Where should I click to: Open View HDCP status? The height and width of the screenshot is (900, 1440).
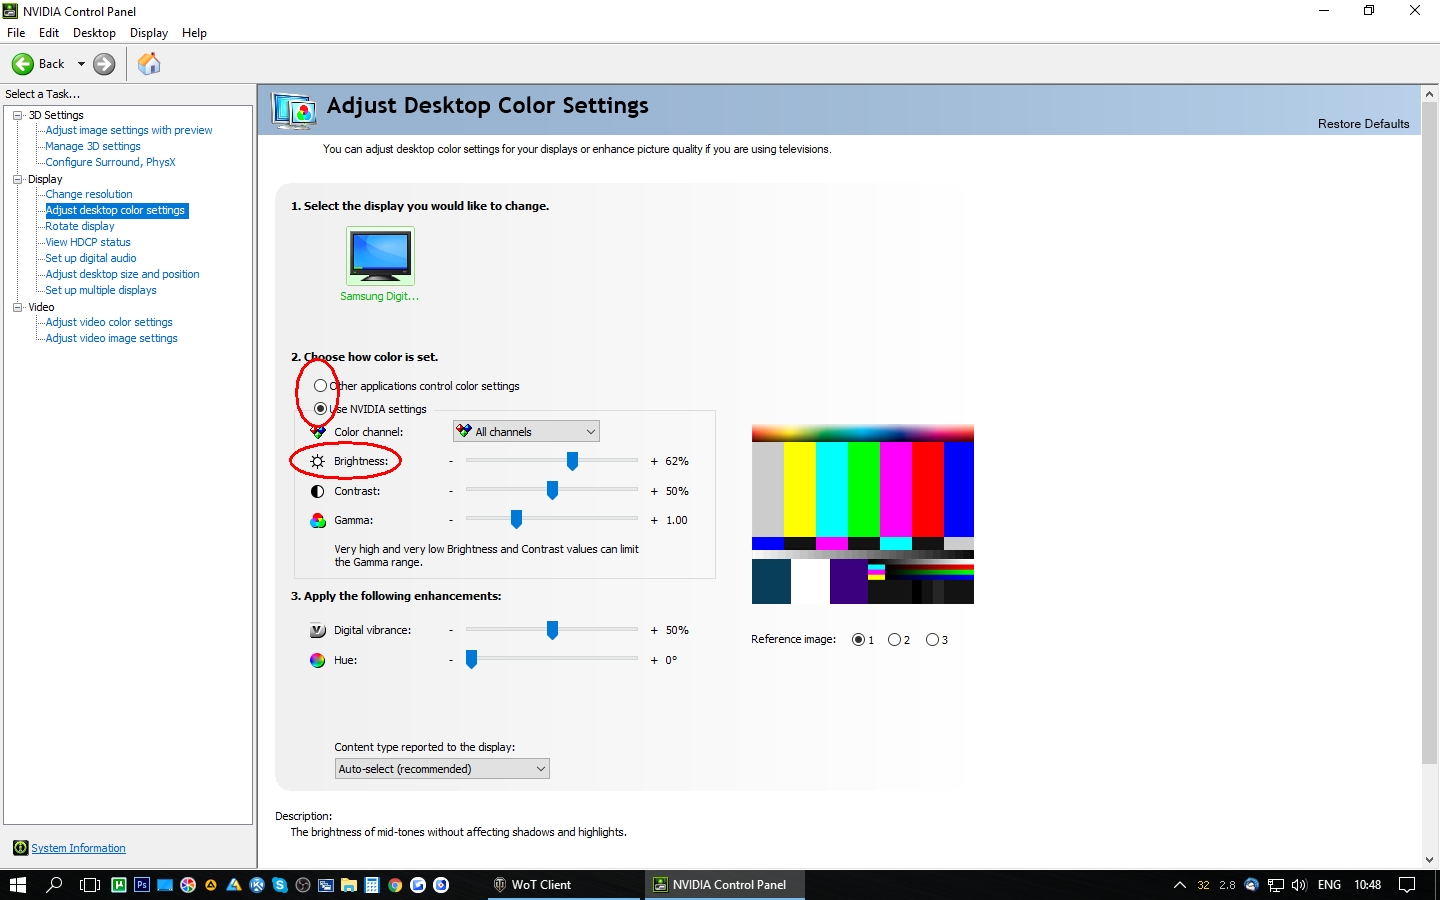tap(88, 242)
